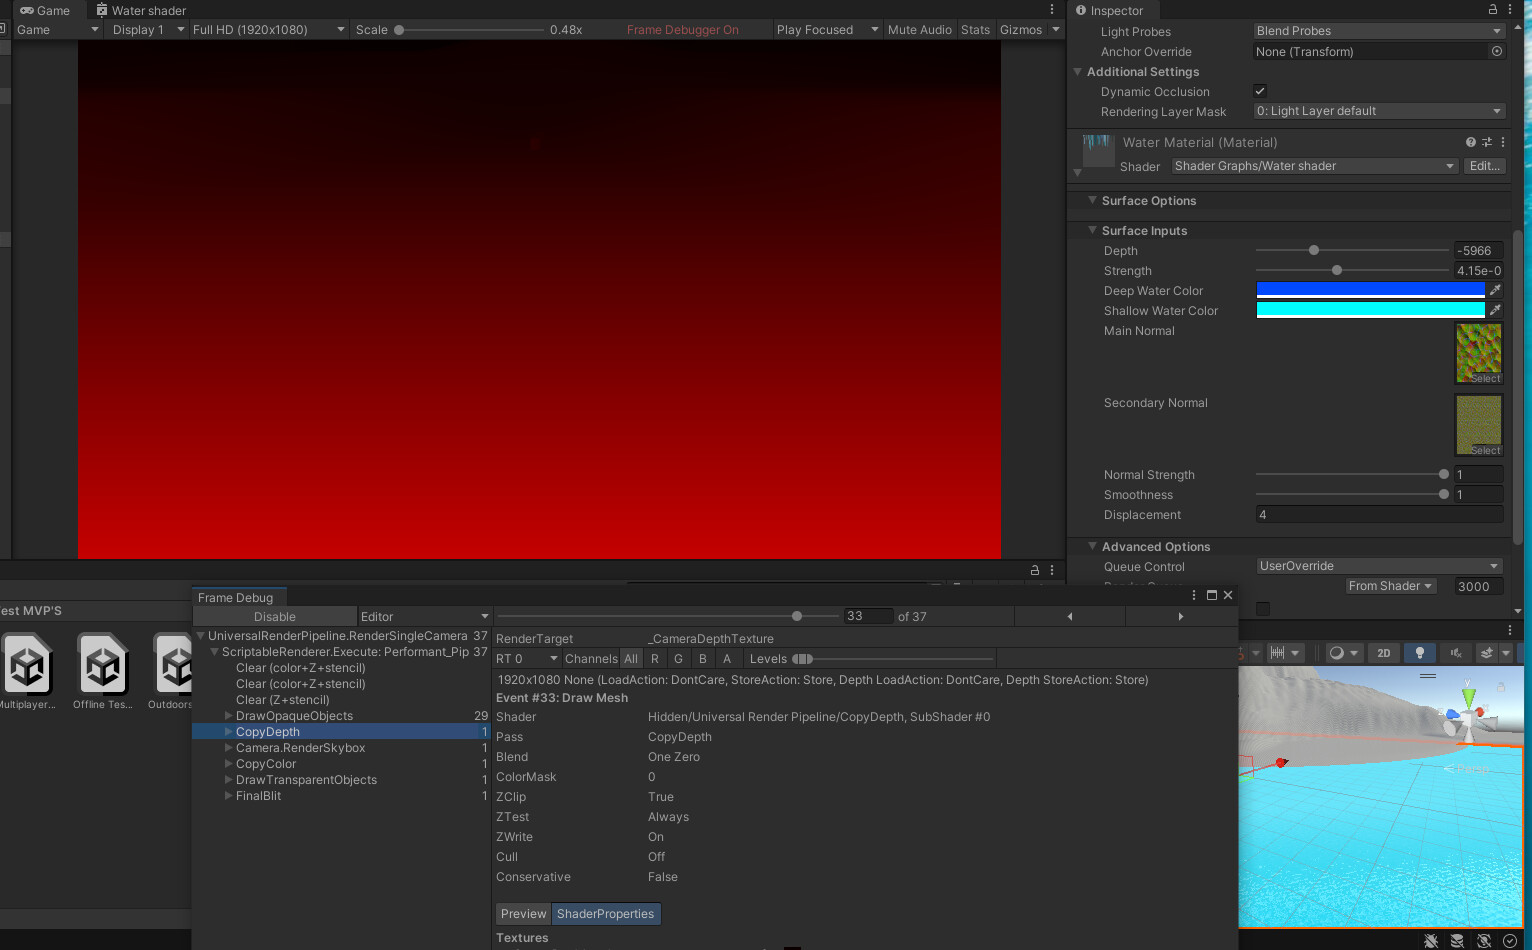Toggle the Mute Audio button
1532x950 pixels.
click(x=919, y=29)
